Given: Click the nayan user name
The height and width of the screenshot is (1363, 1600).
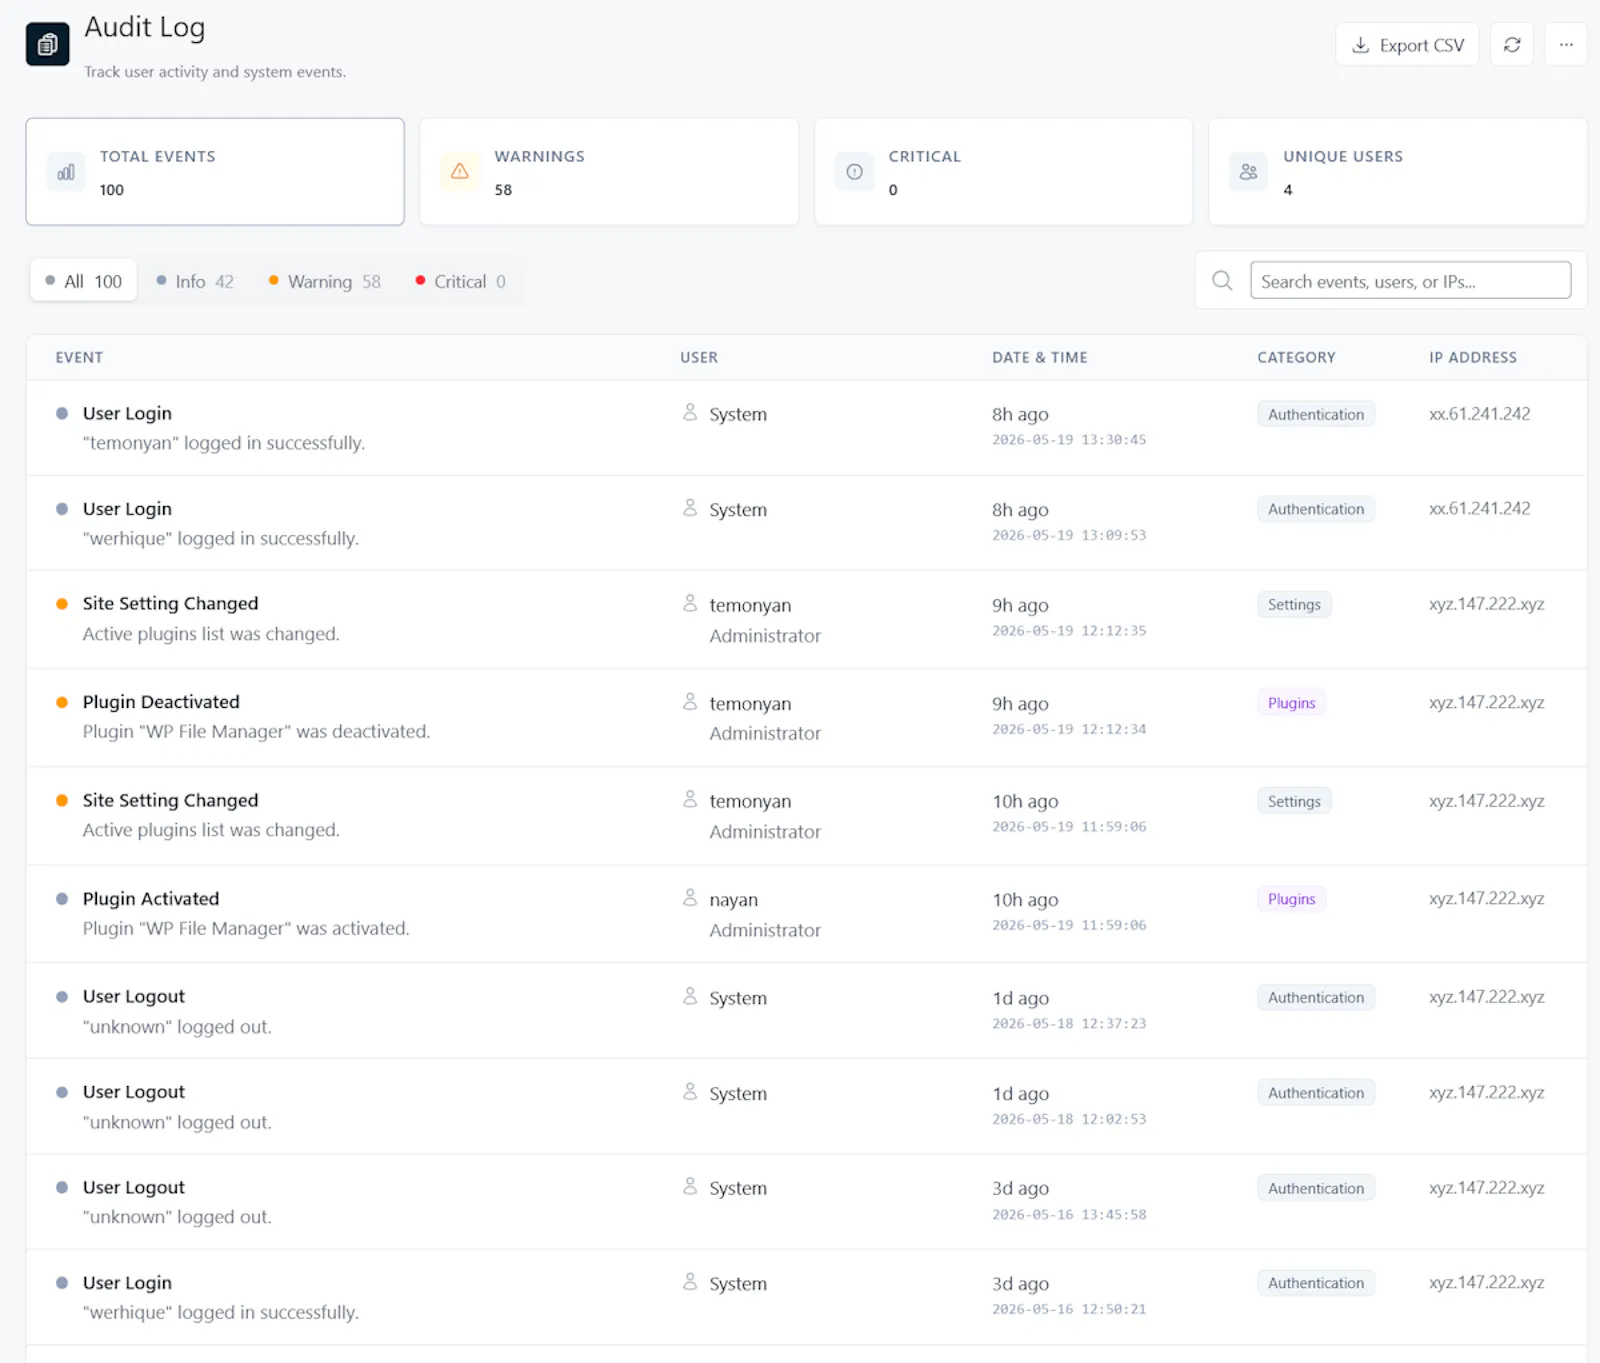Looking at the screenshot, I should tap(734, 900).
